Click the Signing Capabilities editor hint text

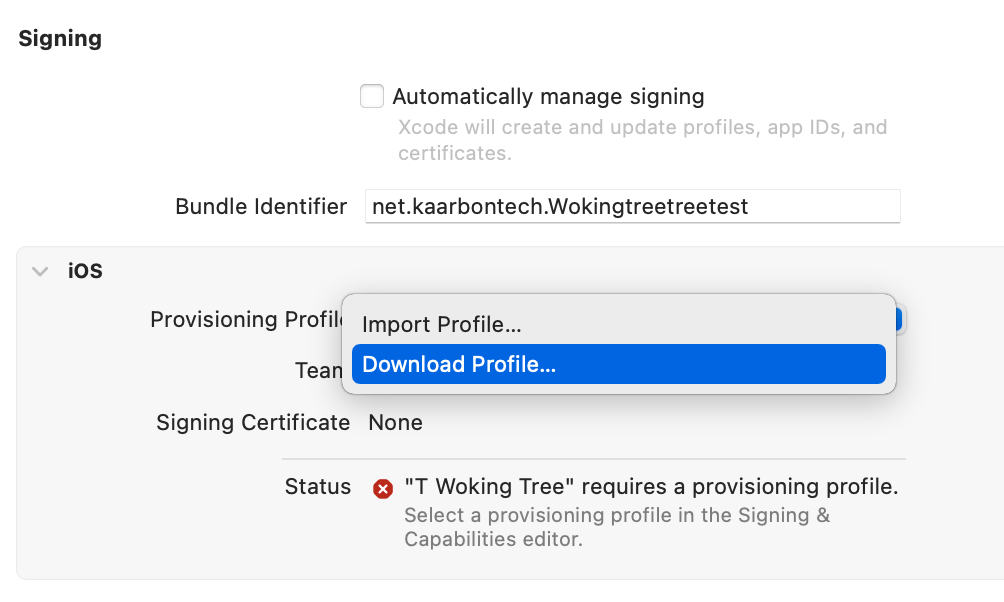tap(616, 526)
